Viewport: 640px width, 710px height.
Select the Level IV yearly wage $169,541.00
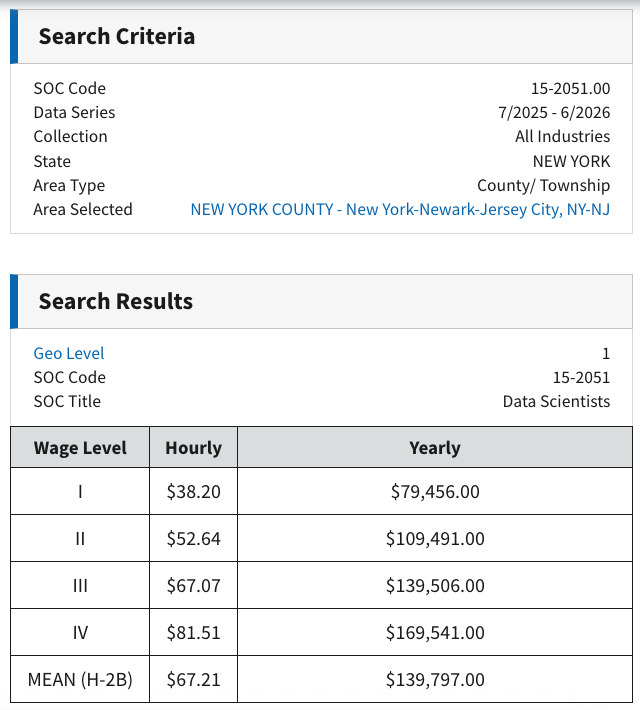click(x=435, y=633)
